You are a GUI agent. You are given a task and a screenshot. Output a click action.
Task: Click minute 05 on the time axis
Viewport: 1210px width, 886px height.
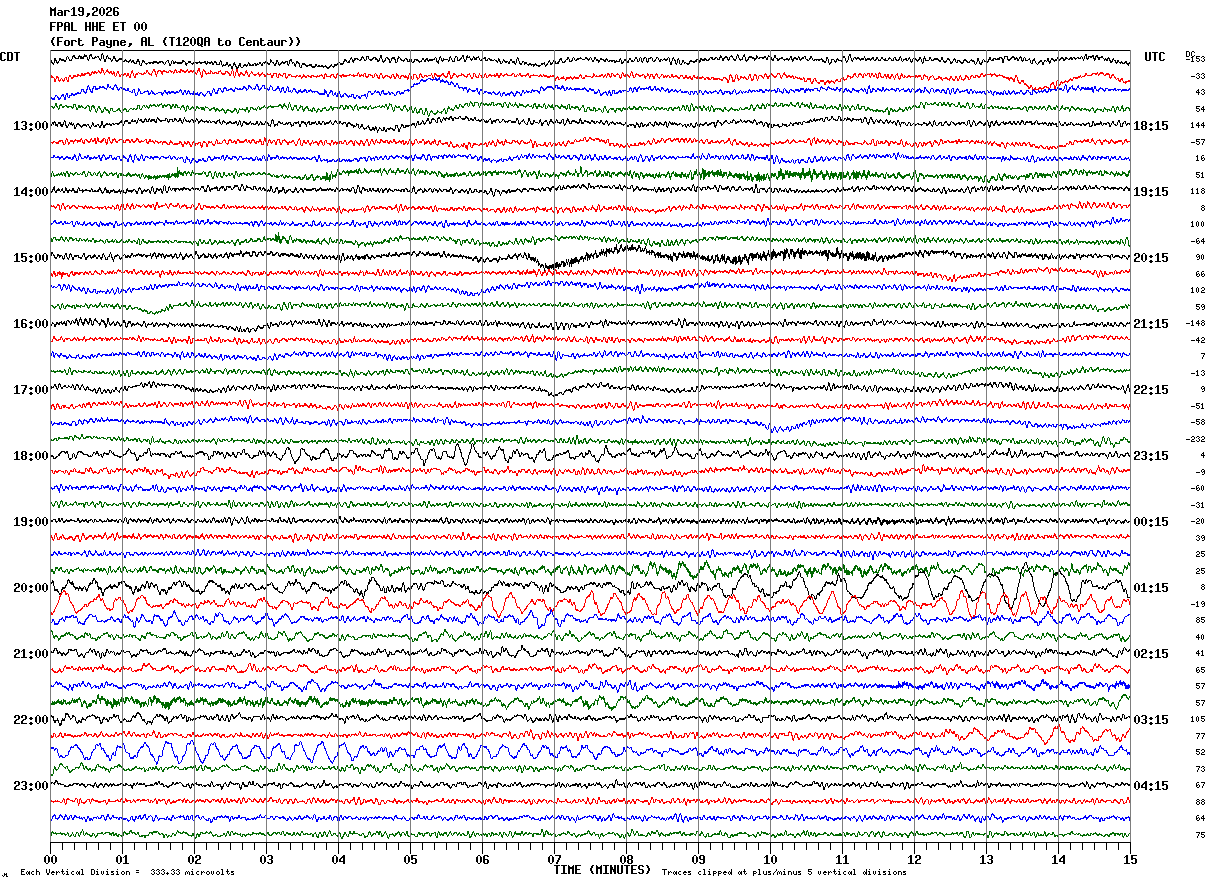410,859
